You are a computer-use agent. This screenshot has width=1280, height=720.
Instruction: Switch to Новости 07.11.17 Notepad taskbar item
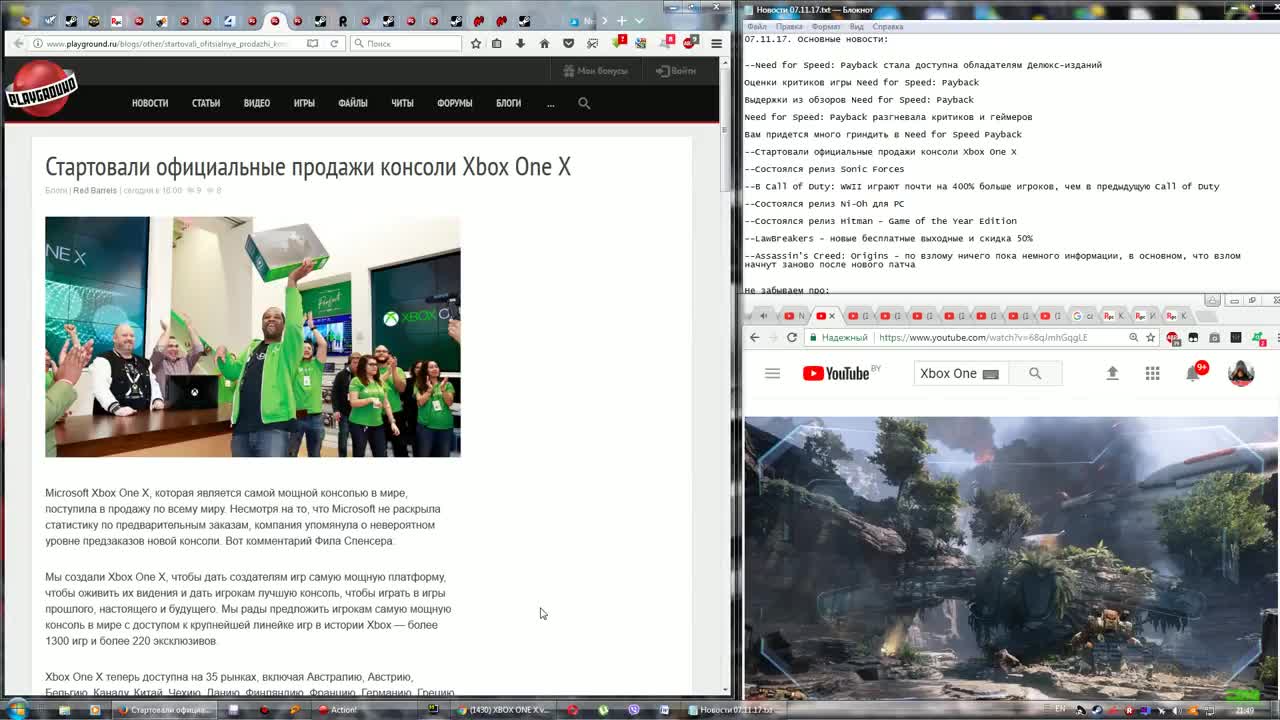click(738, 710)
